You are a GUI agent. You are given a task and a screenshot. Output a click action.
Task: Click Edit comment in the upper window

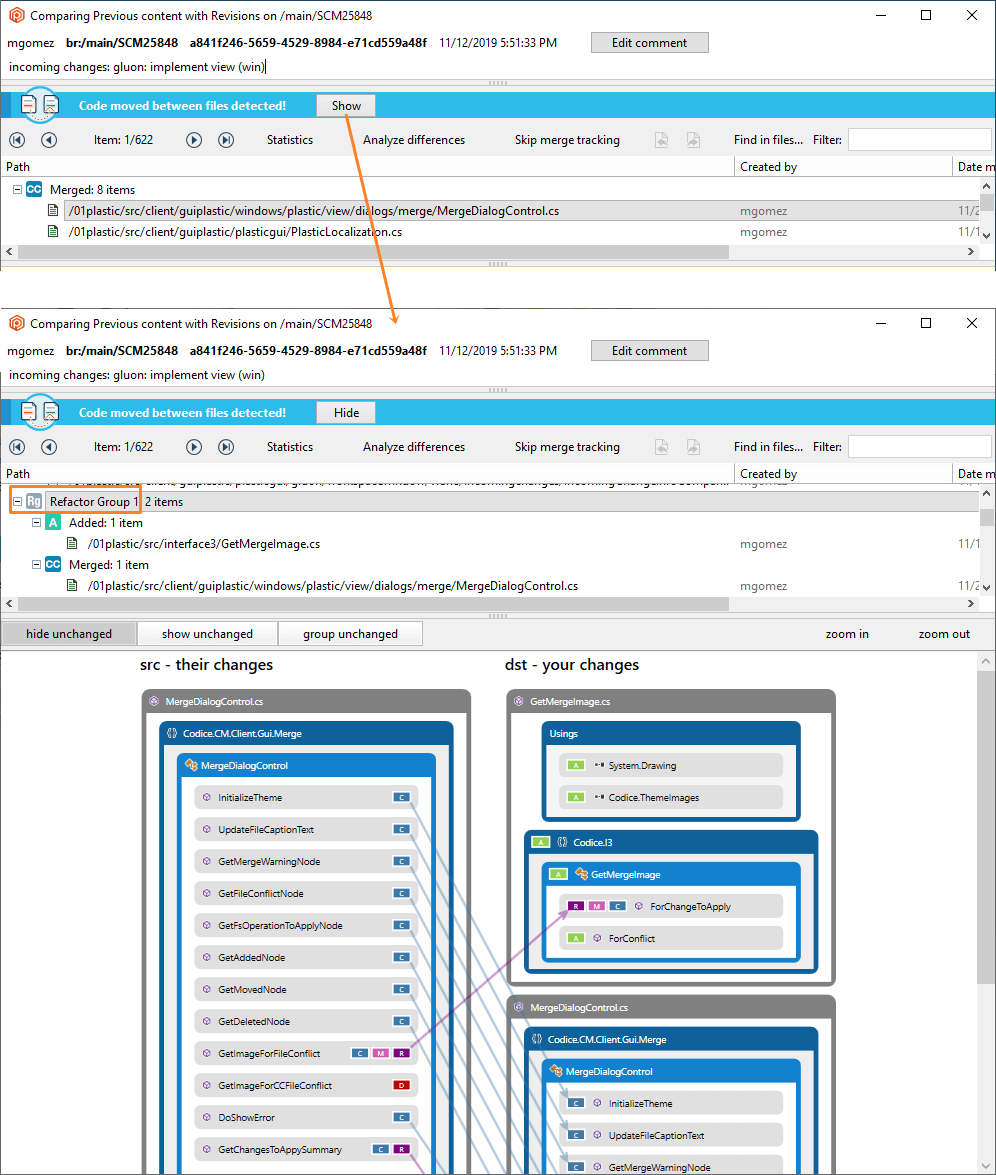[649, 43]
